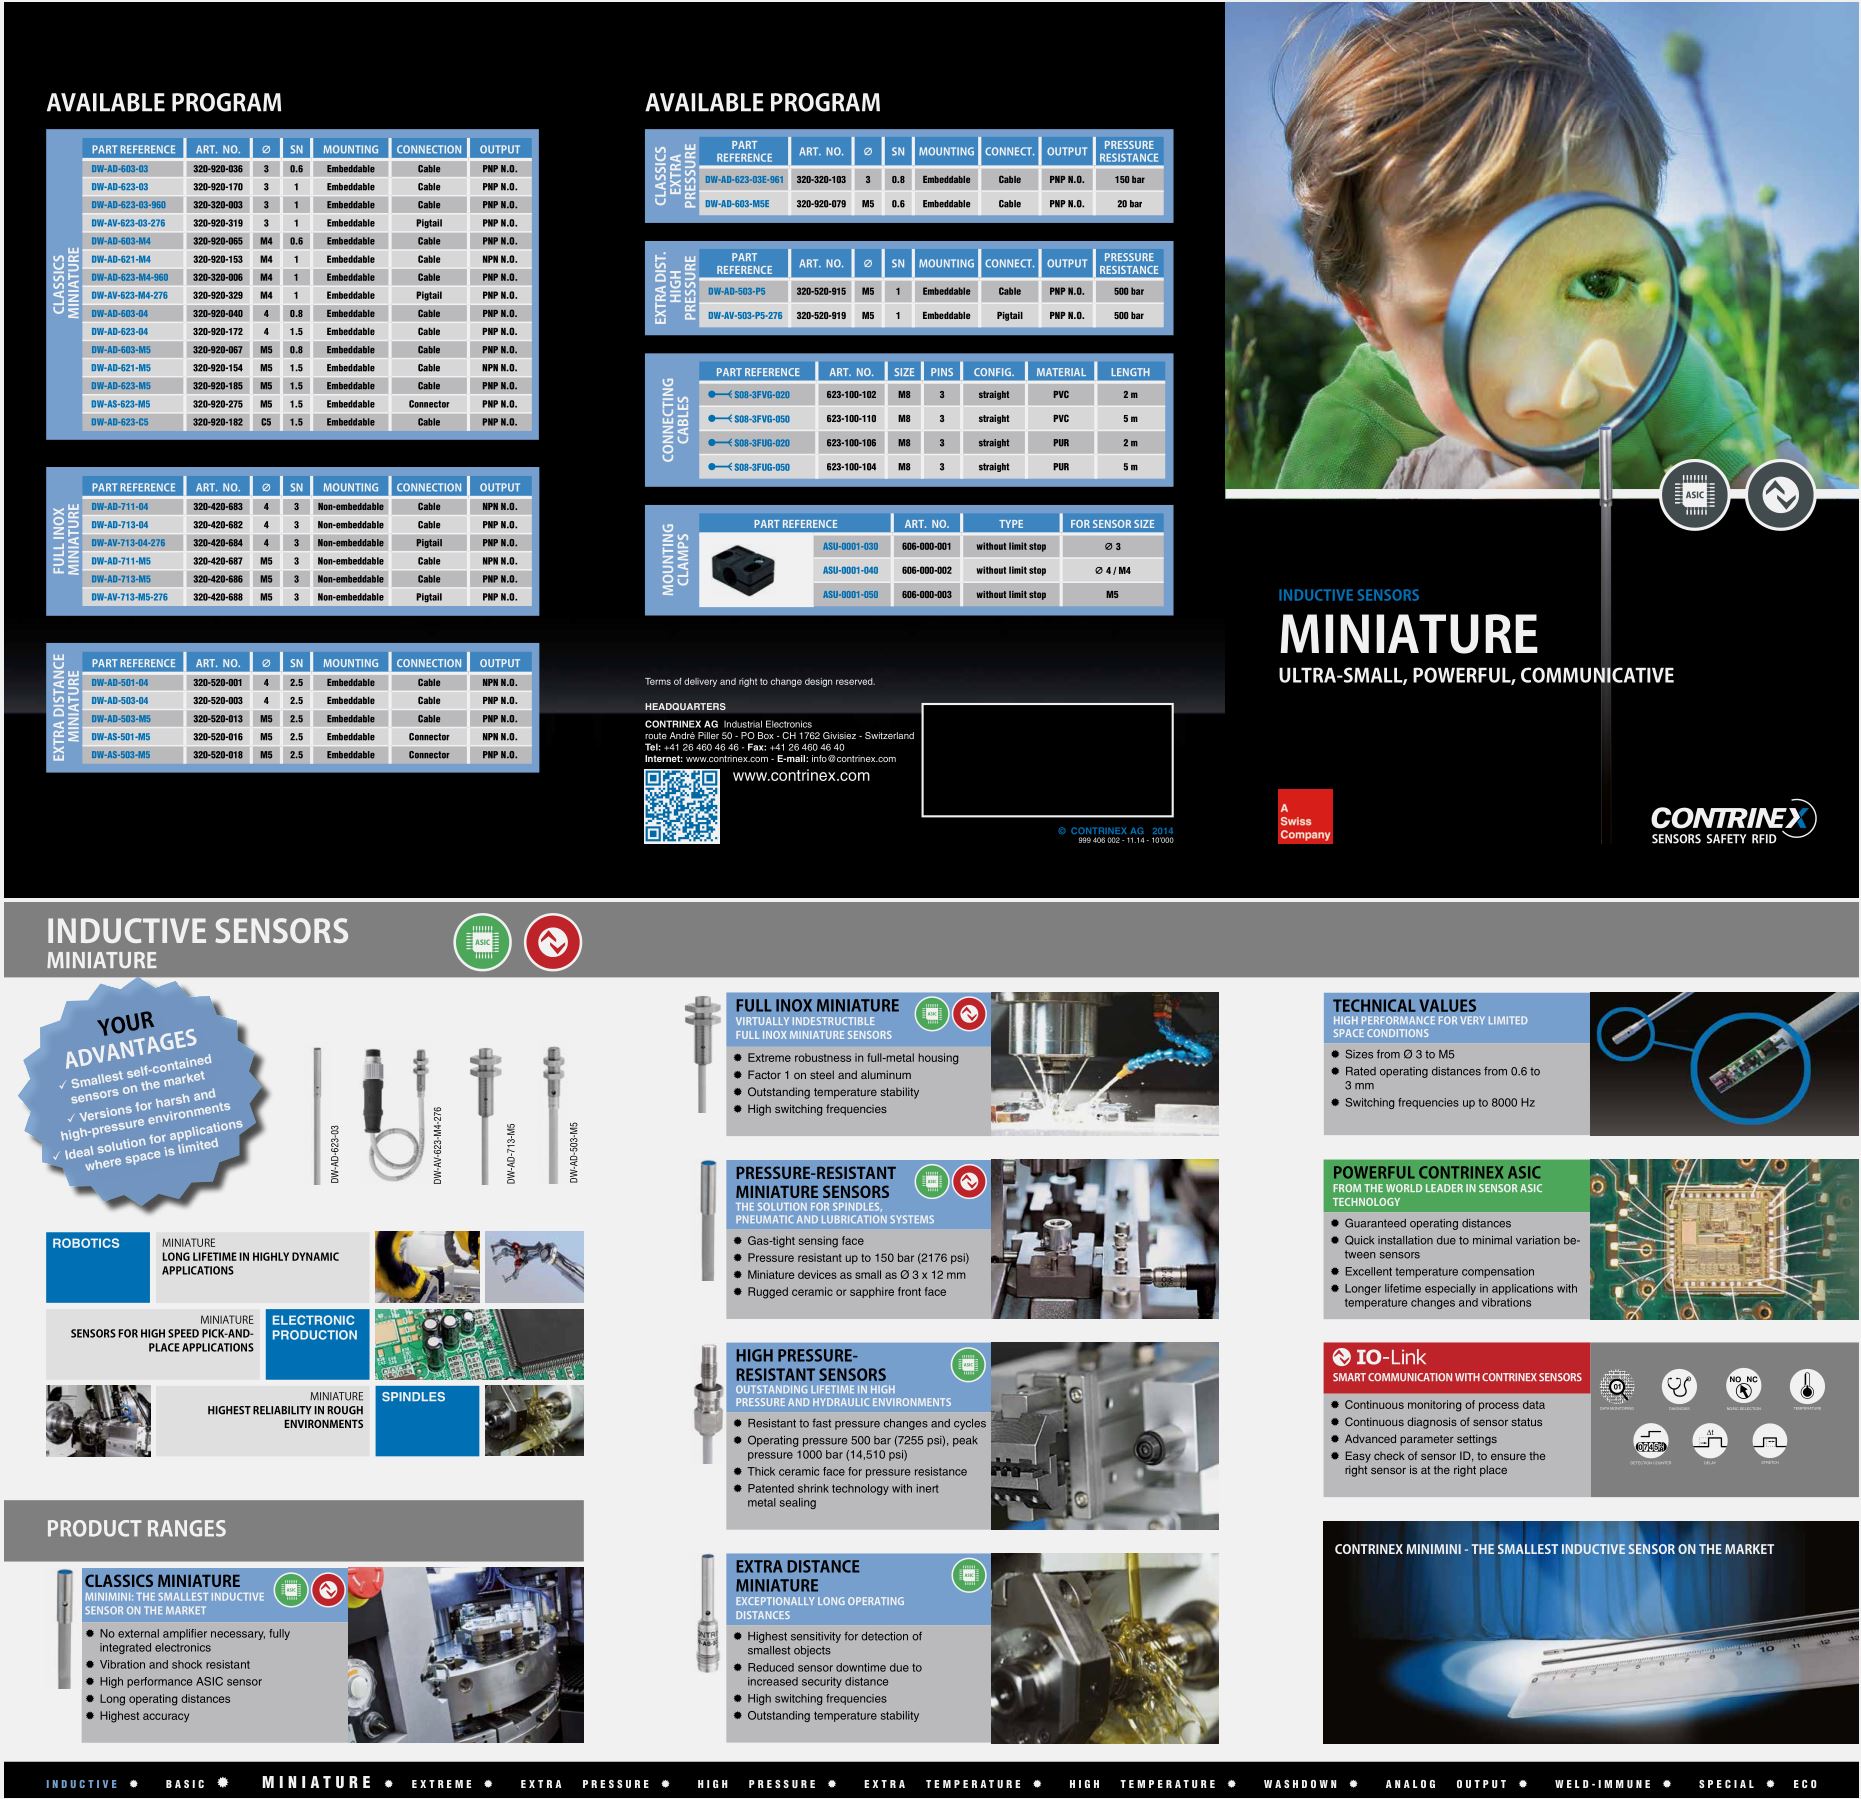Select EXTREME in the bottom category strip
This screenshot has height=1799, width=1861.
tap(442, 1783)
